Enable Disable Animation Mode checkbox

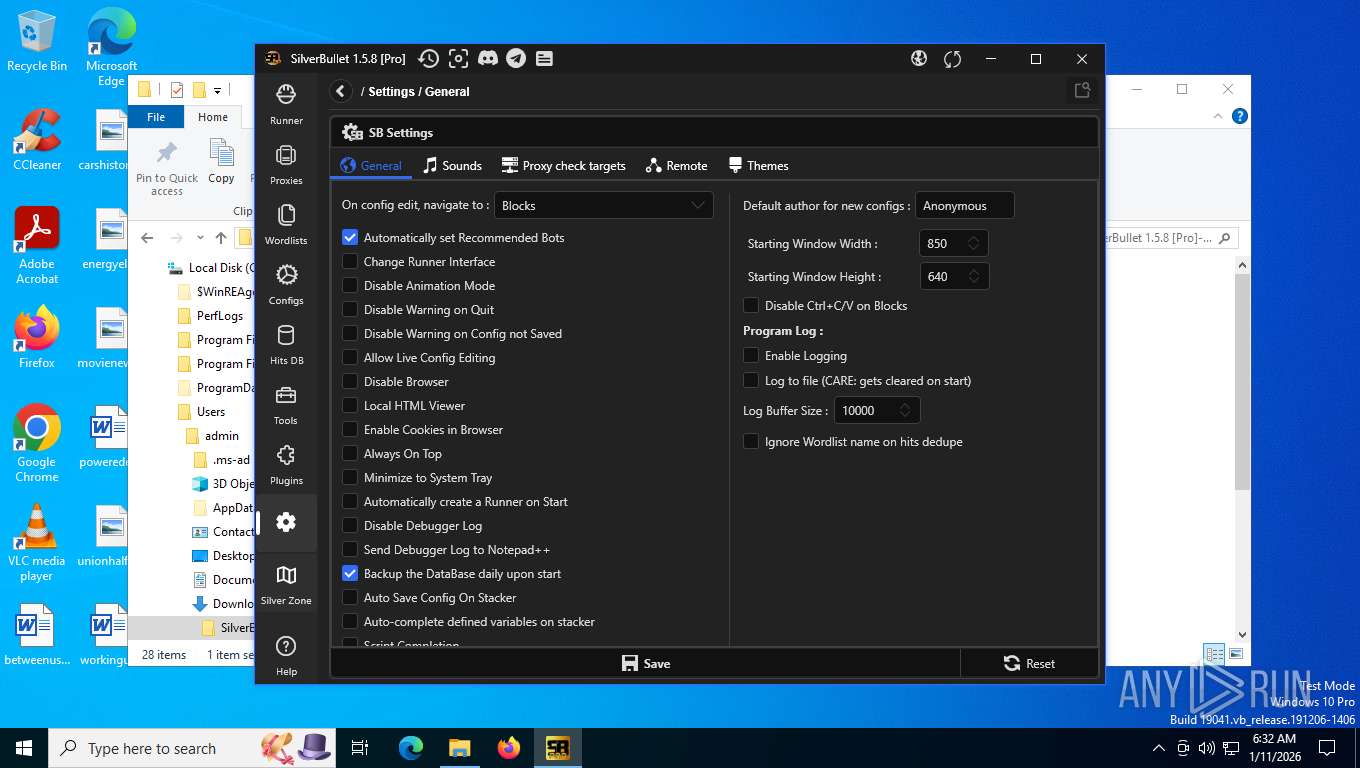click(350, 286)
